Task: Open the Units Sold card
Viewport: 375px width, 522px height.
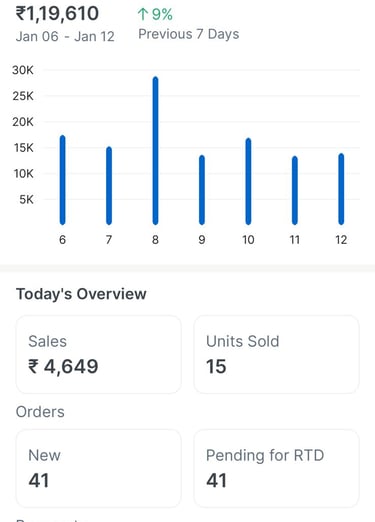Action: (x=276, y=355)
